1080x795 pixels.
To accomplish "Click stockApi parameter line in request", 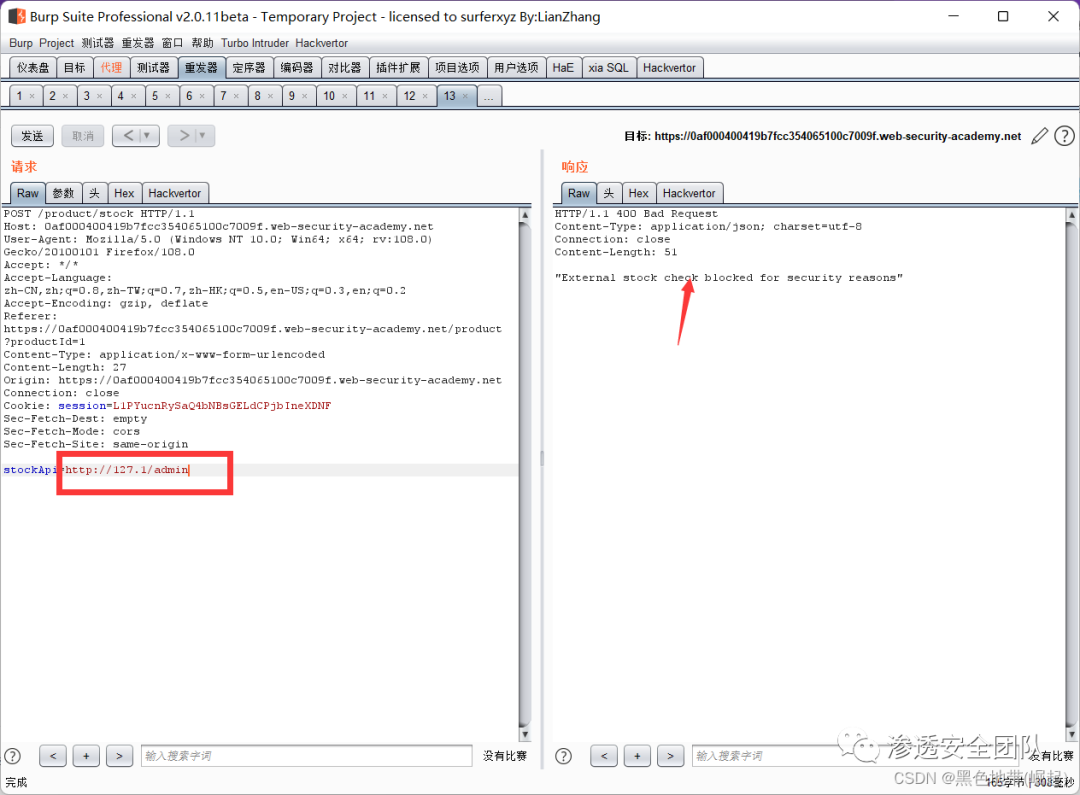I will coord(260,470).
